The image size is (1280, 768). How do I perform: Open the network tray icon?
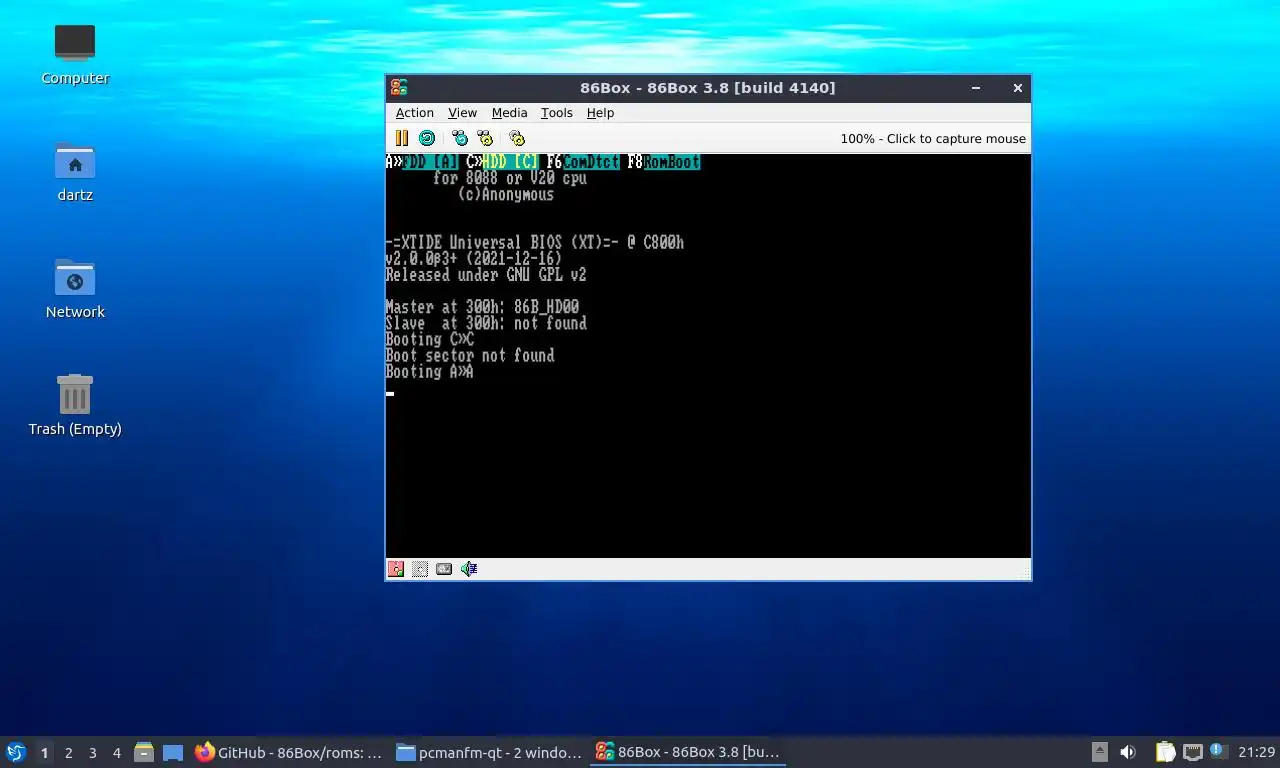[x=1193, y=752]
